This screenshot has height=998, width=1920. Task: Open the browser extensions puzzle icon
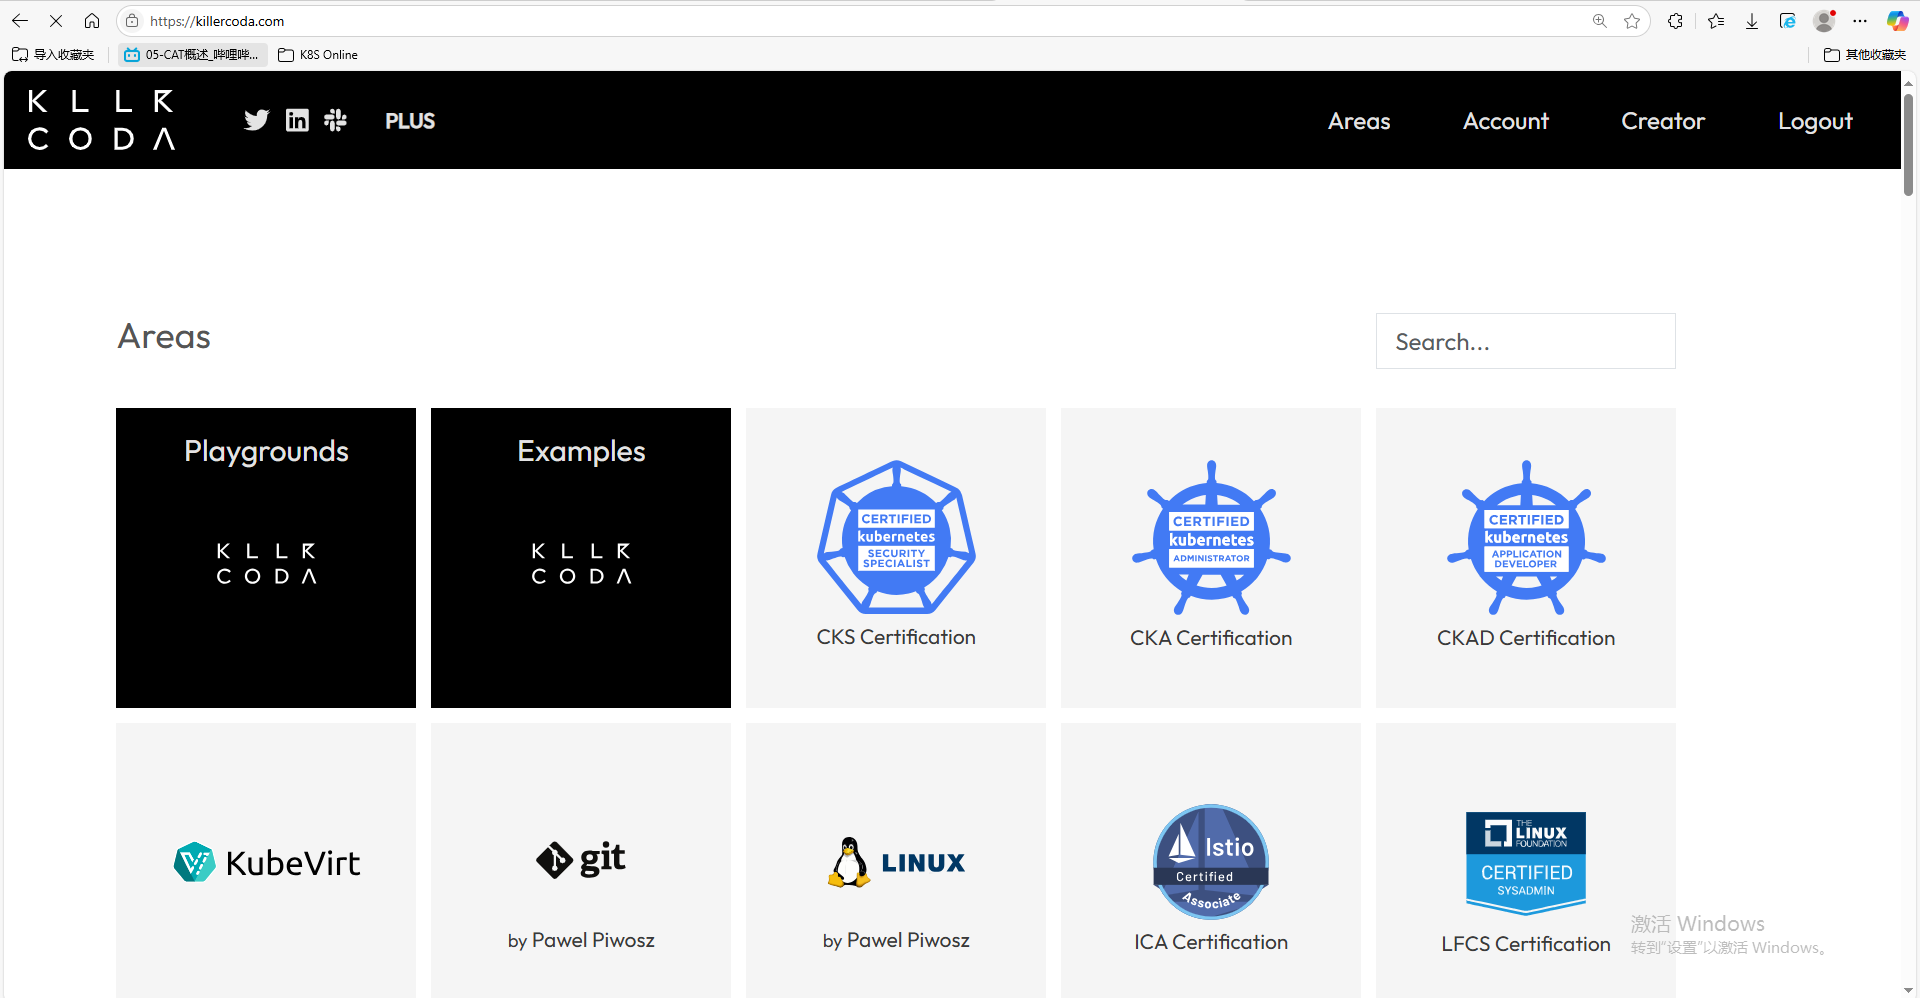[1675, 21]
